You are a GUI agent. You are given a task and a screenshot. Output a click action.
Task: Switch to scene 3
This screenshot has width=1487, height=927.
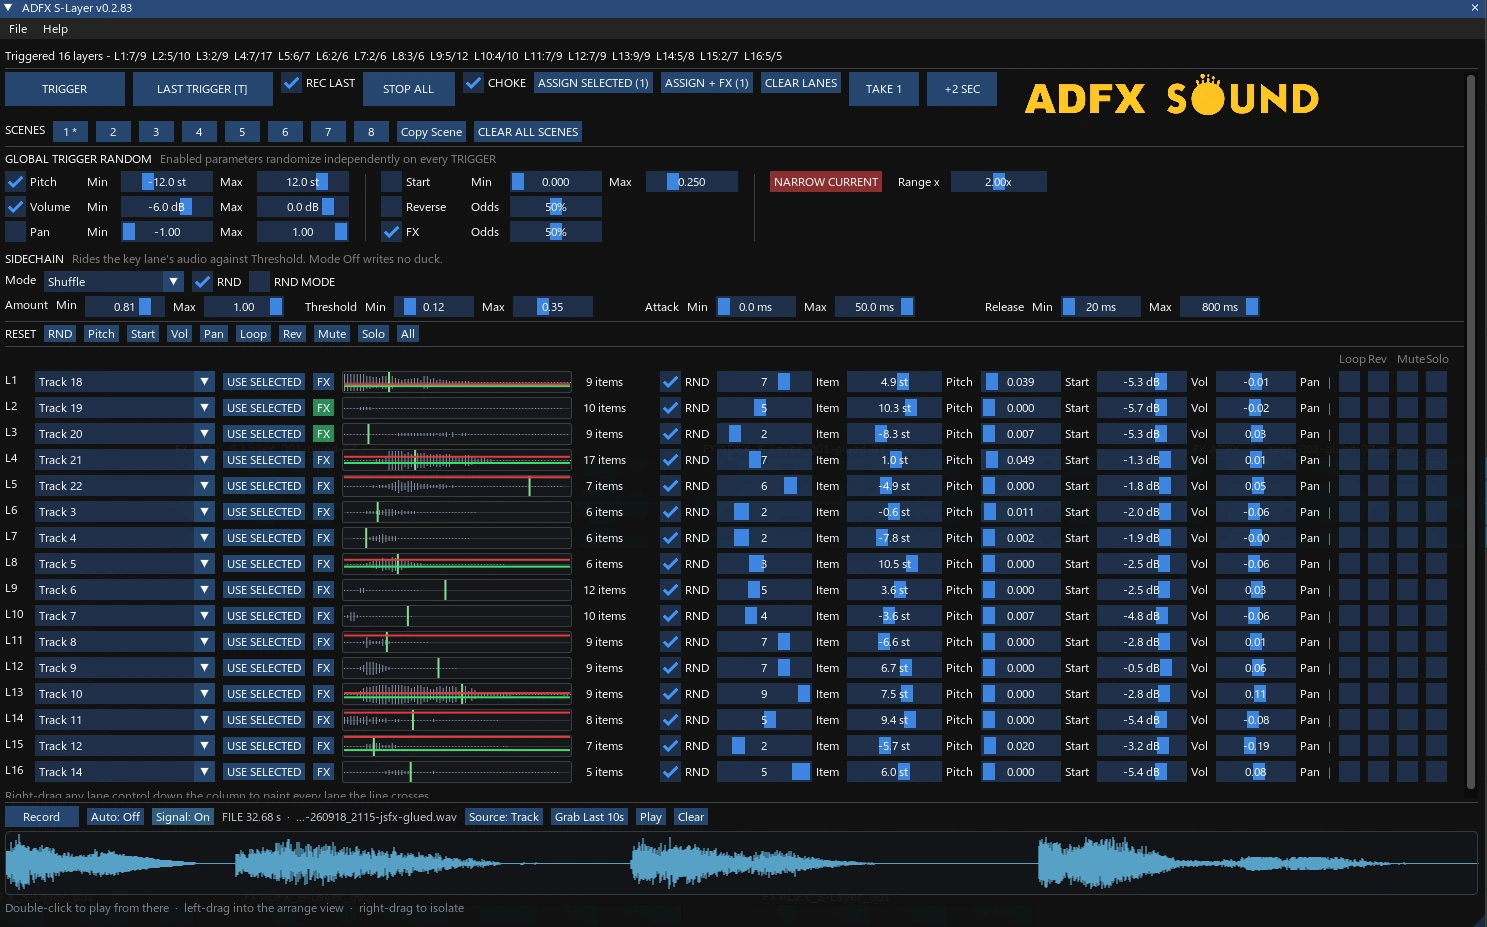[156, 132]
